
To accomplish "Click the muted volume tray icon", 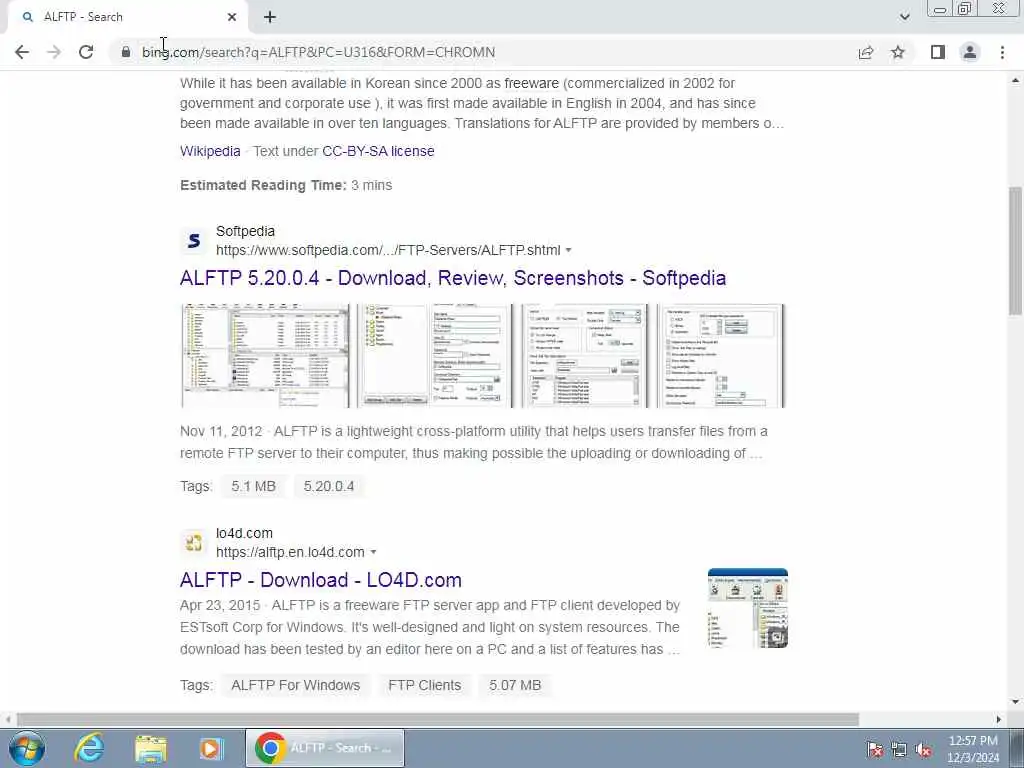I will [x=923, y=750].
